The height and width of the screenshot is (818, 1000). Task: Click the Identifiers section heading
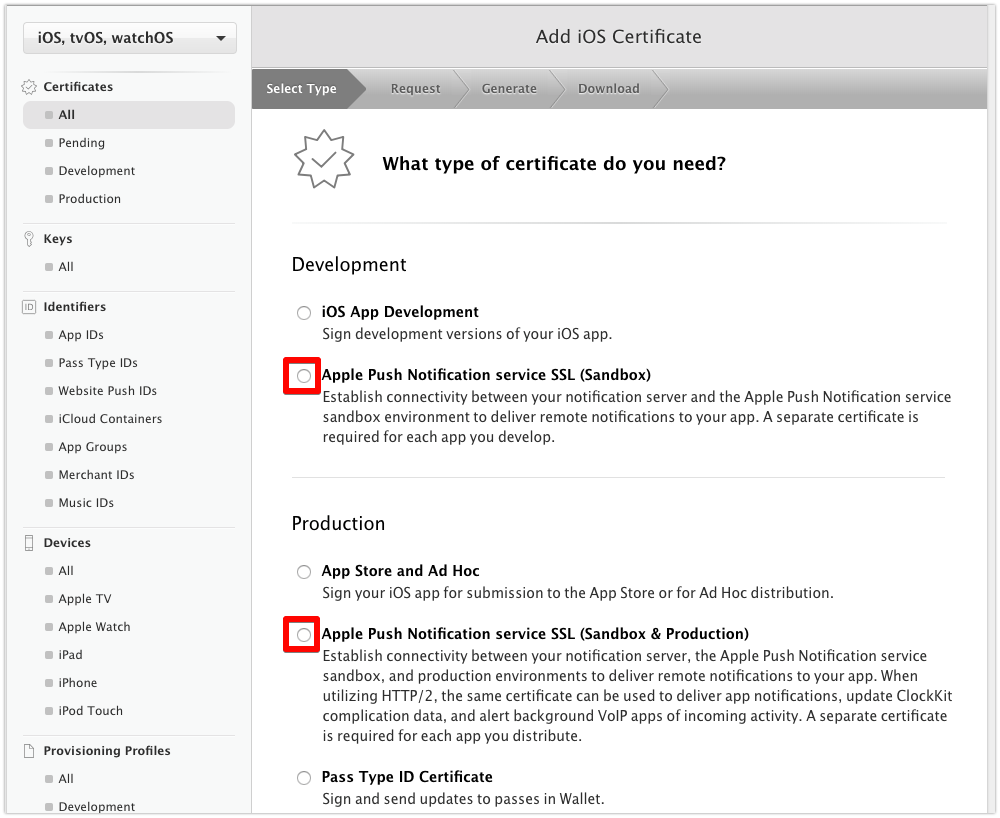pos(75,307)
